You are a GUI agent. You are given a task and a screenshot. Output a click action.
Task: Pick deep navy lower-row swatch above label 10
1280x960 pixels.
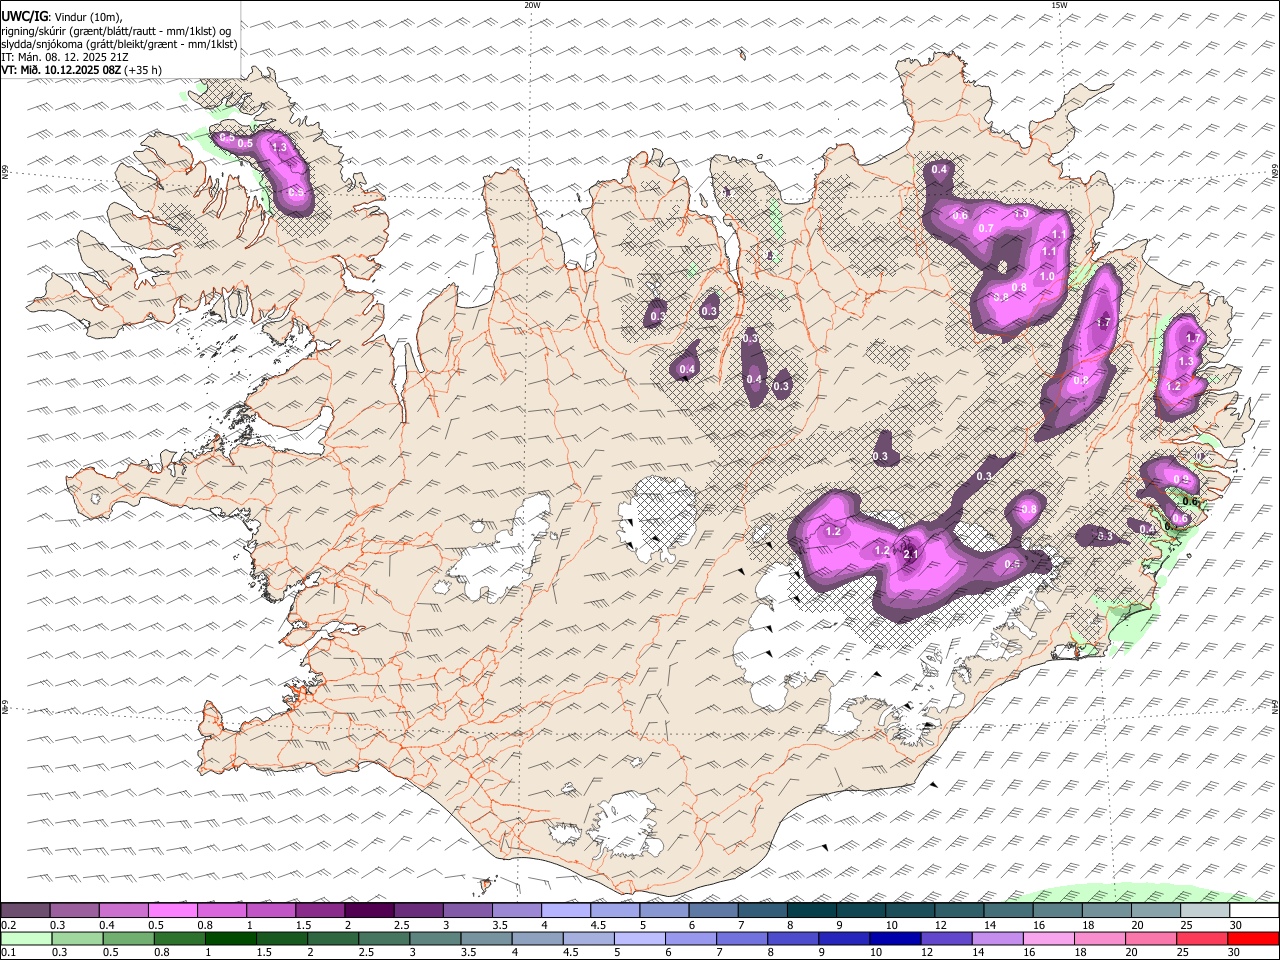click(x=895, y=939)
